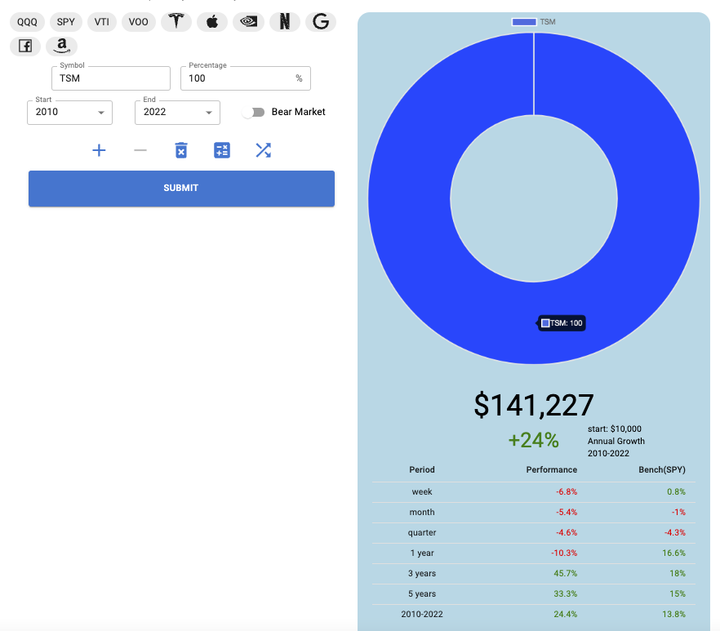720x631 pixels.
Task: Click the week row label
Action: (x=422, y=492)
